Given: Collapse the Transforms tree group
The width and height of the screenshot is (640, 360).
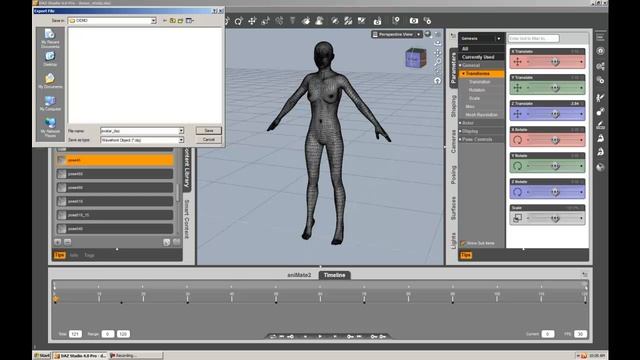Looking at the screenshot, I should (463, 74).
